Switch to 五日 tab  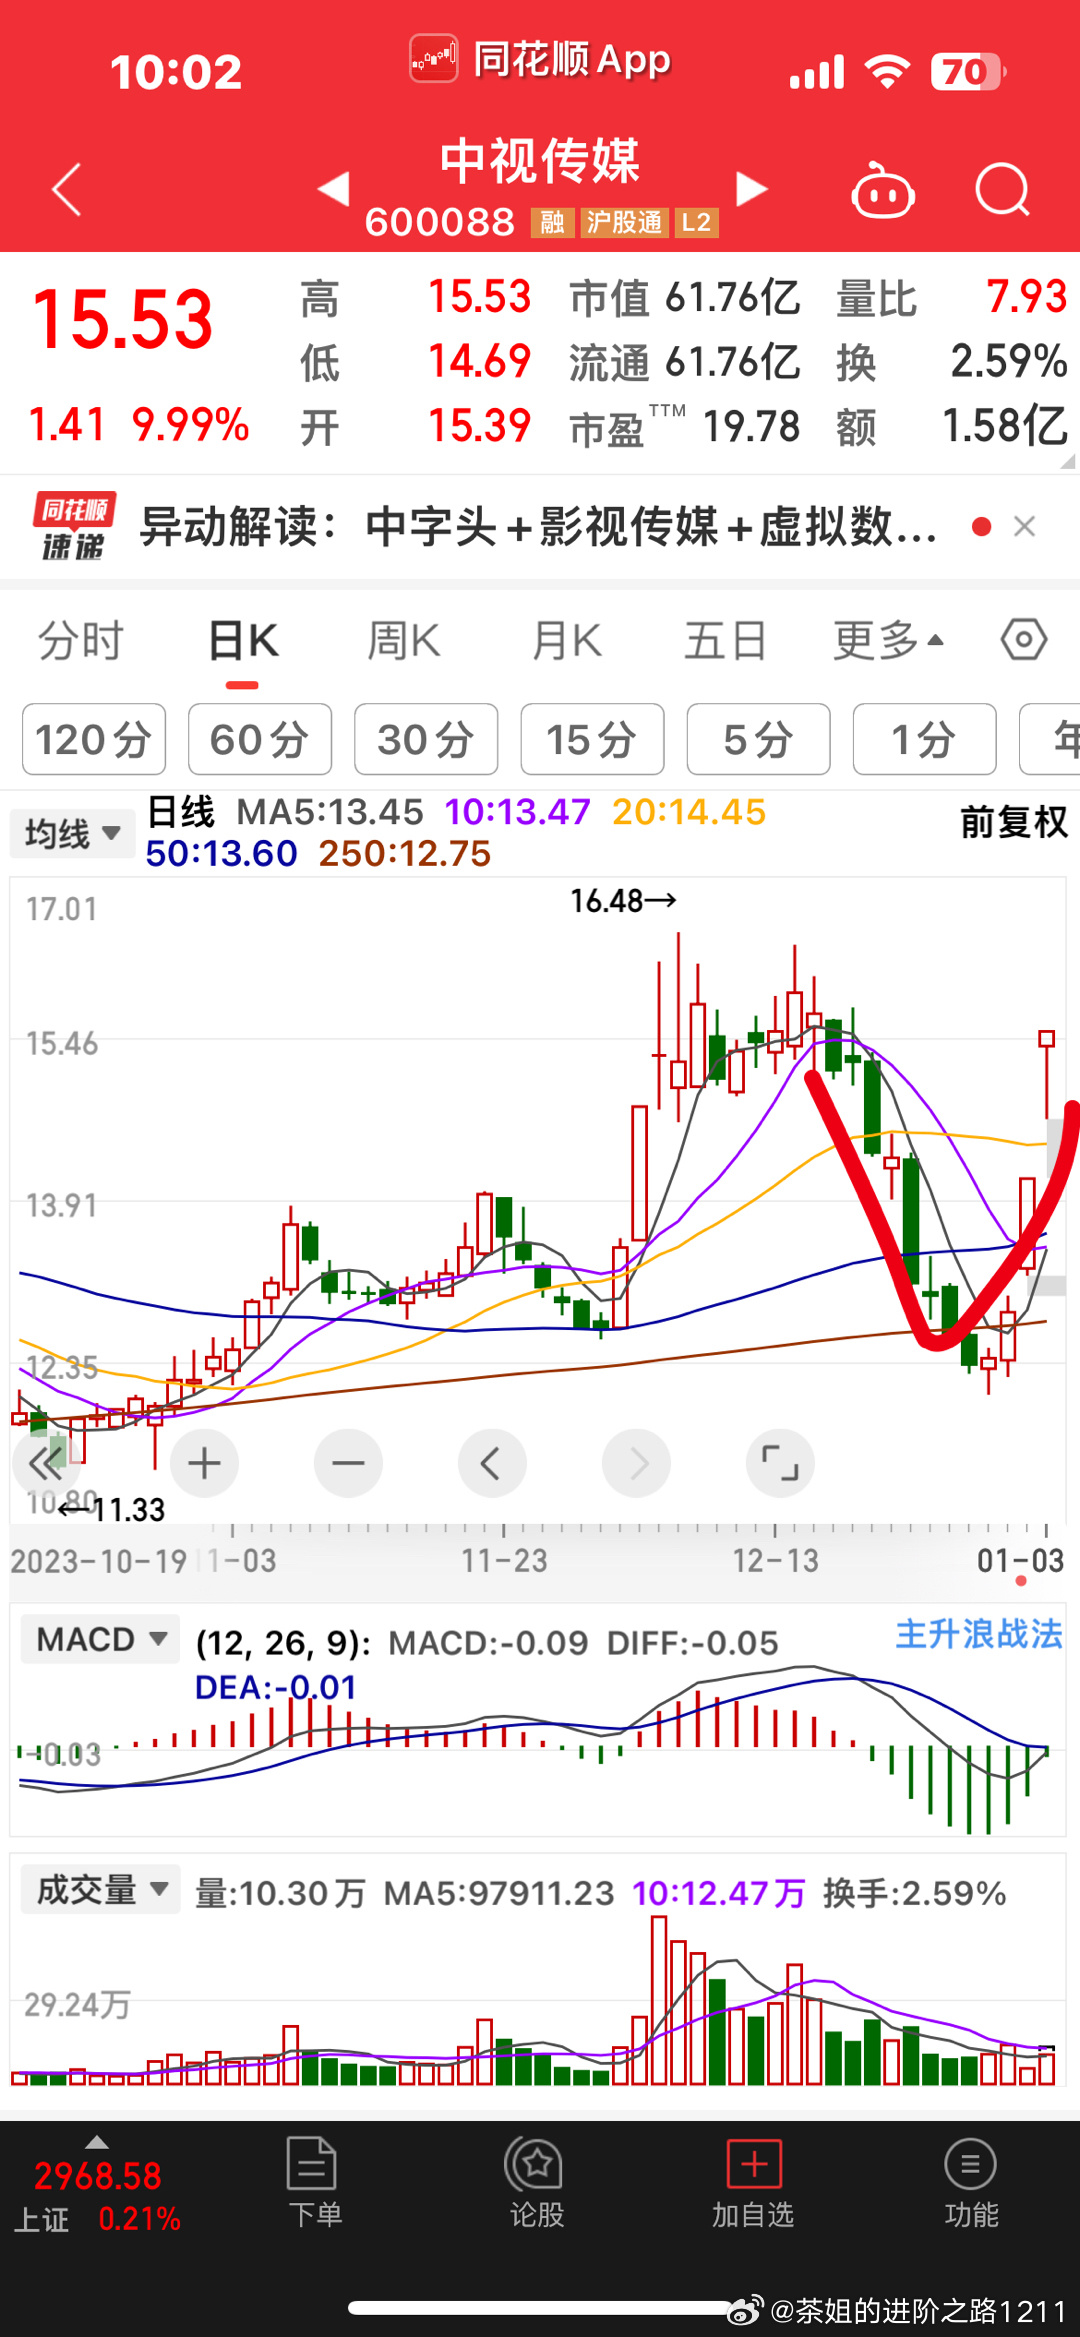pos(725,641)
